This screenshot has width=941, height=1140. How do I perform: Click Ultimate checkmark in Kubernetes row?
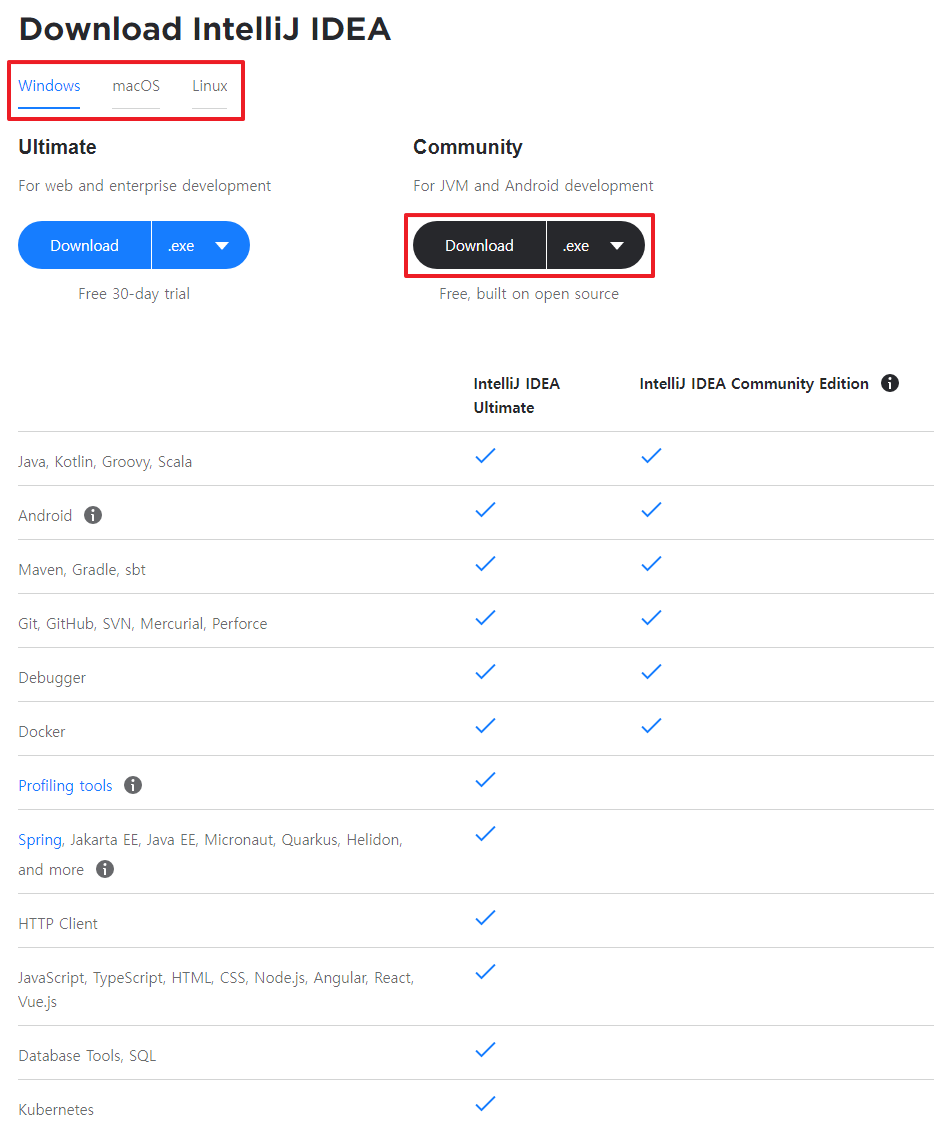point(485,1104)
